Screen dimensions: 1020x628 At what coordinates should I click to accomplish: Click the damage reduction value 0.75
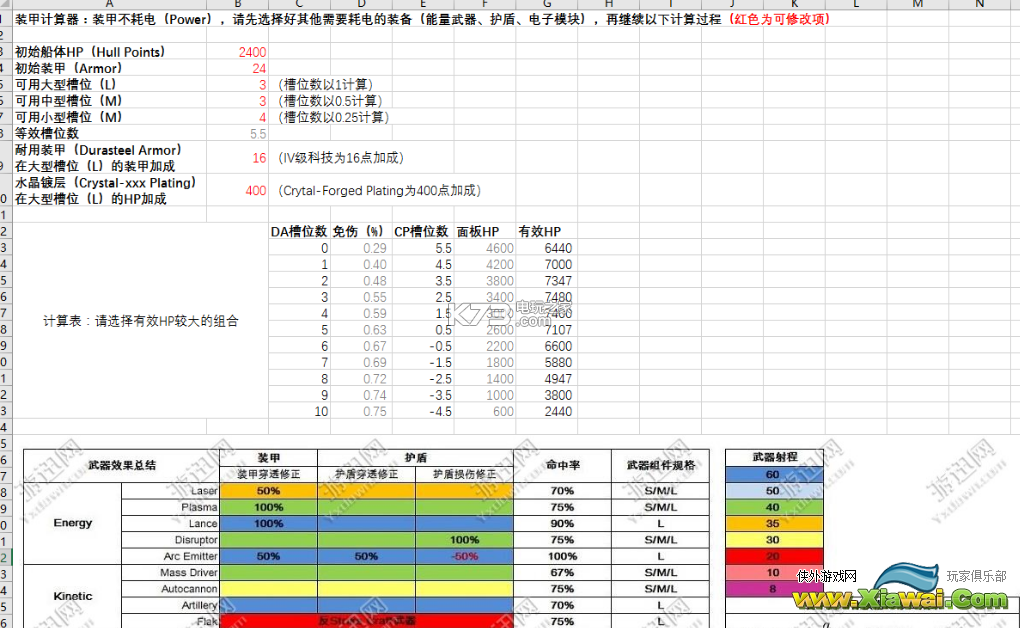tap(375, 411)
